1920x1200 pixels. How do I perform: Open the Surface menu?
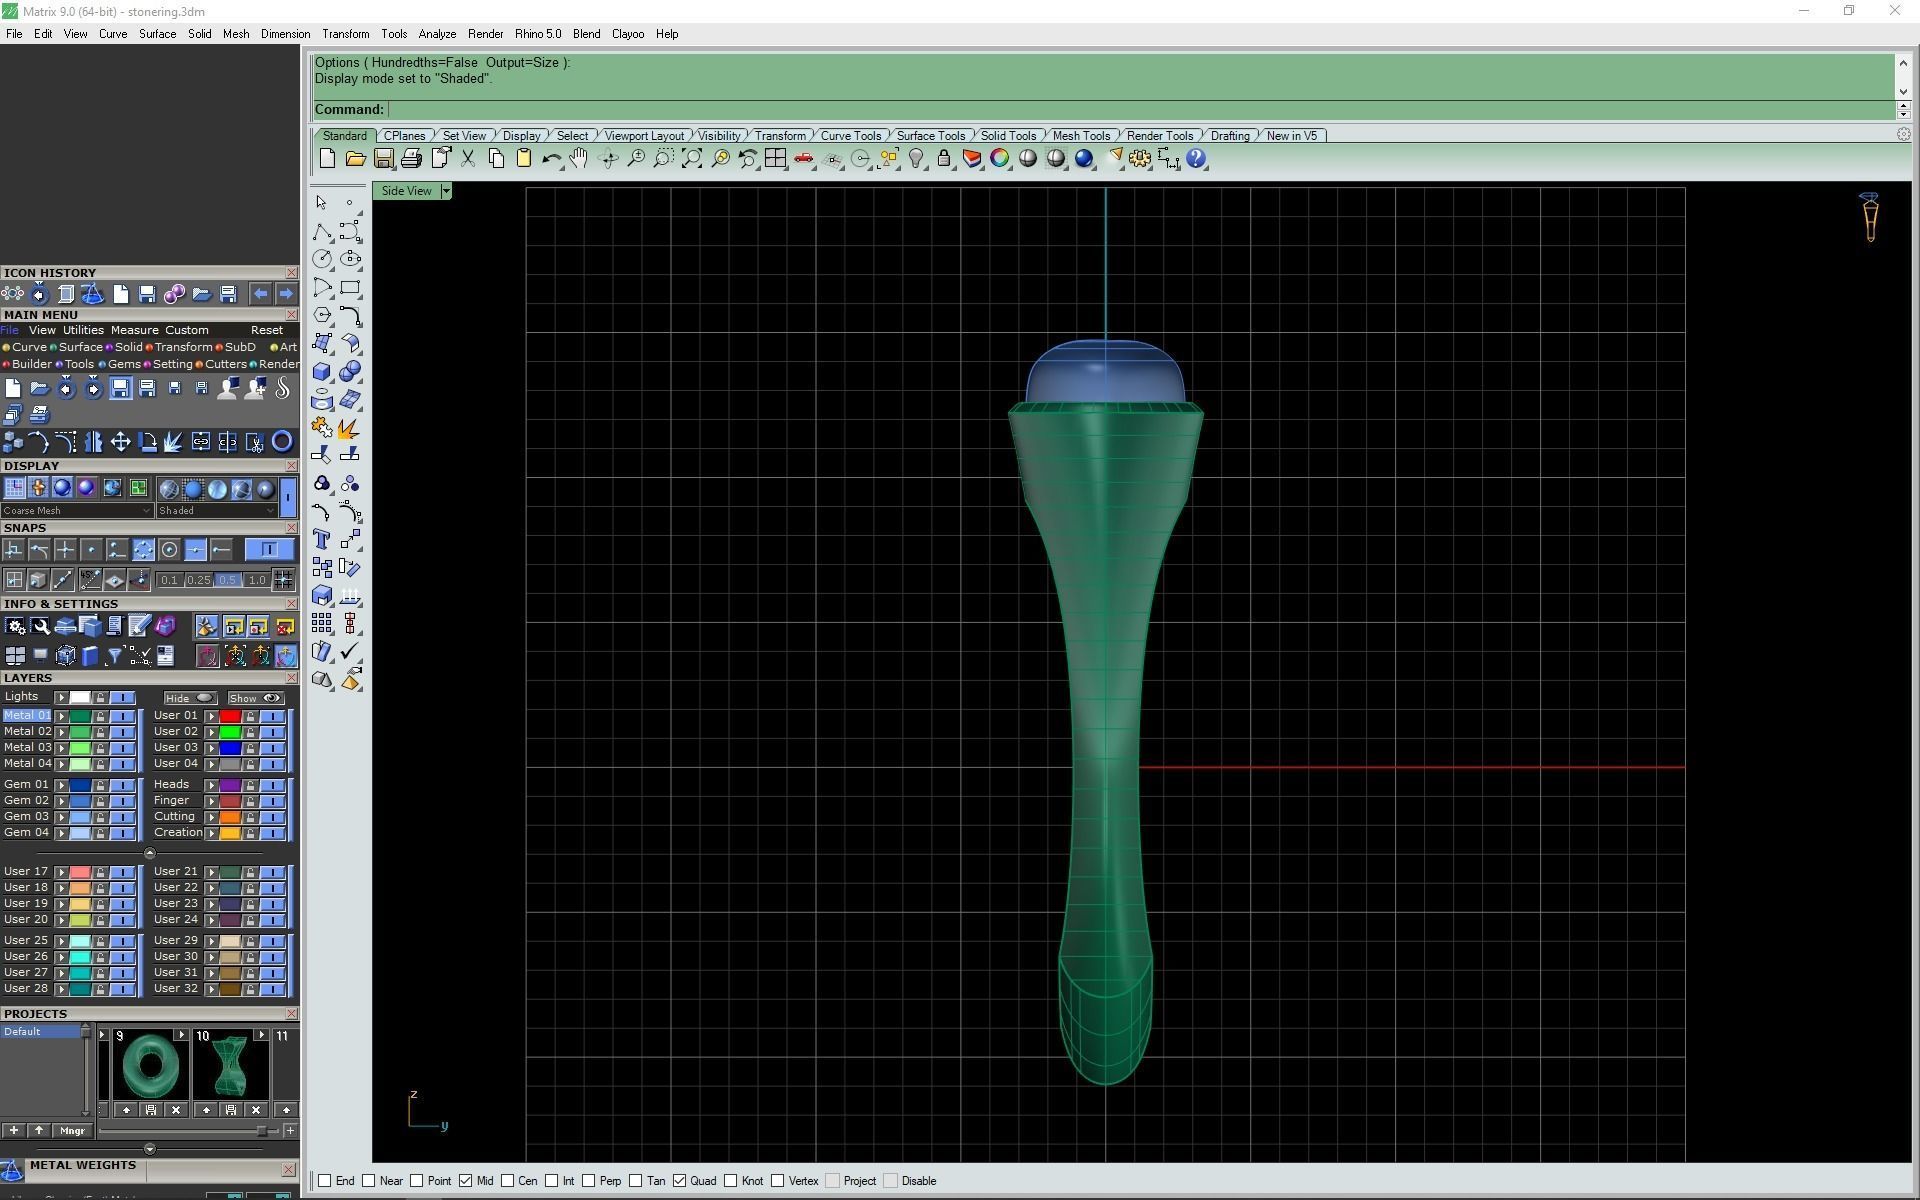pyautogui.click(x=157, y=34)
